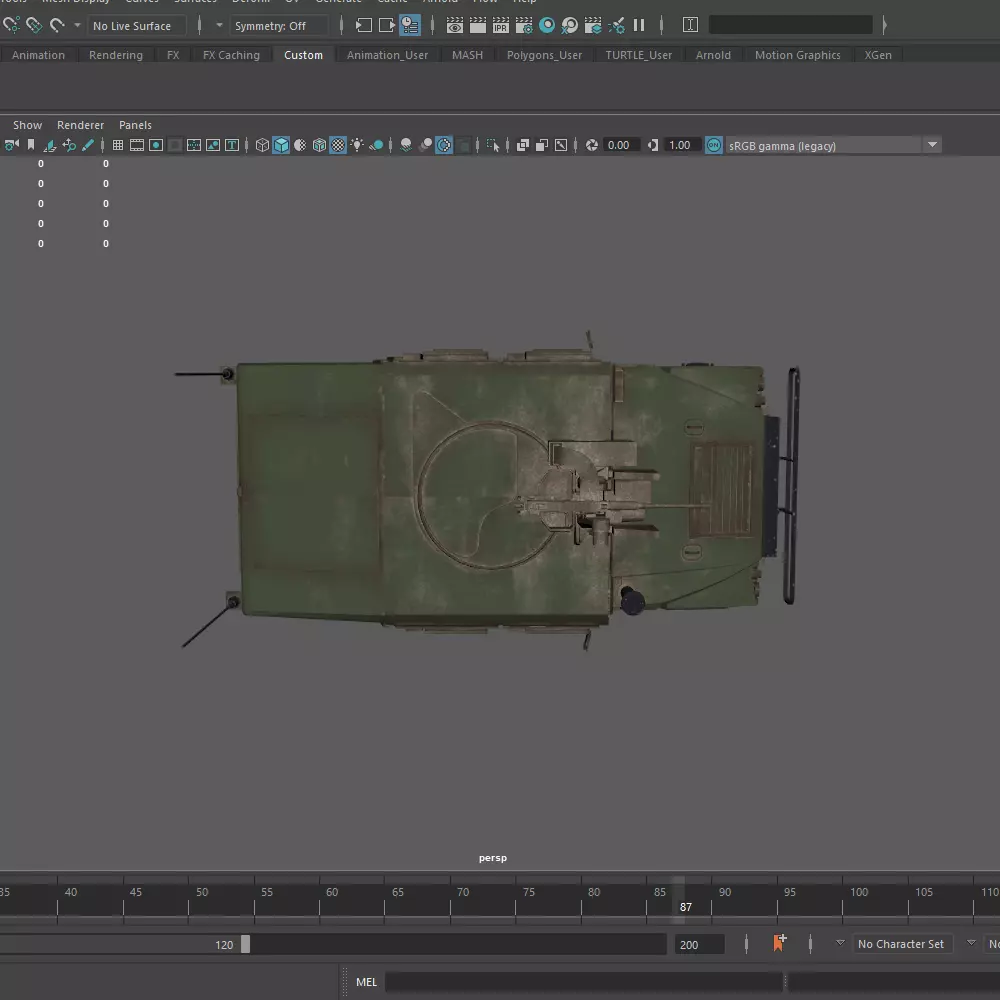Click the Select outputs icon
This screenshot has height=1000, width=1000.
point(386,26)
